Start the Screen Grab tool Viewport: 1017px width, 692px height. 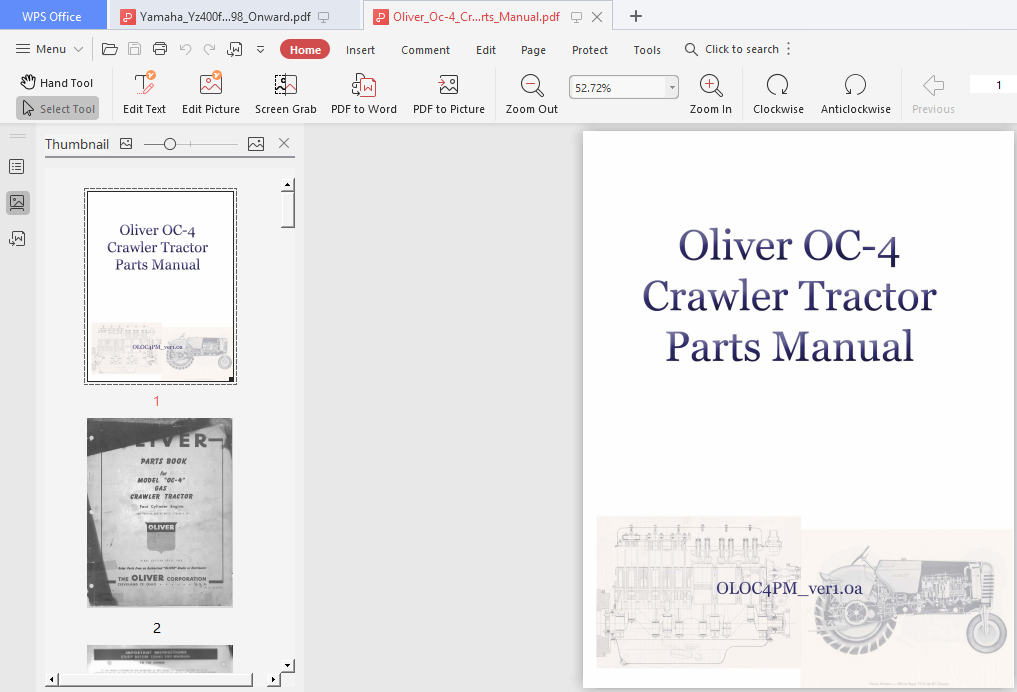[285, 93]
